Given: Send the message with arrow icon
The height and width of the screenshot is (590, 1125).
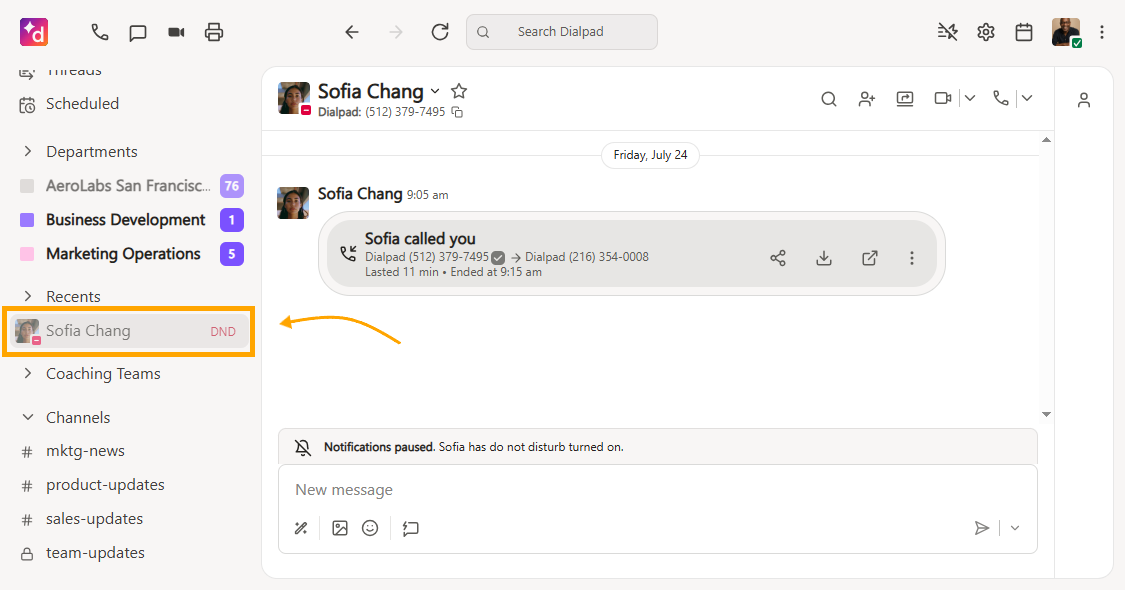Looking at the screenshot, I should pyautogui.click(x=982, y=529).
